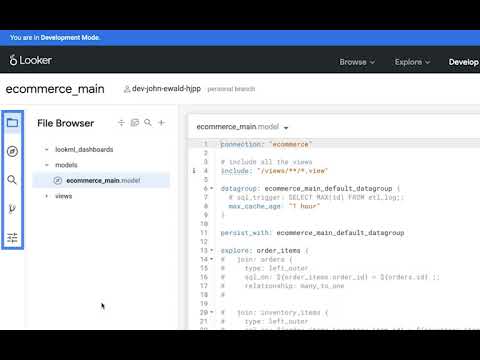This screenshot has height=360, width=480.
Task: Open the Find and Replace magnifier sidebar icon
Action: pos(12,180)
